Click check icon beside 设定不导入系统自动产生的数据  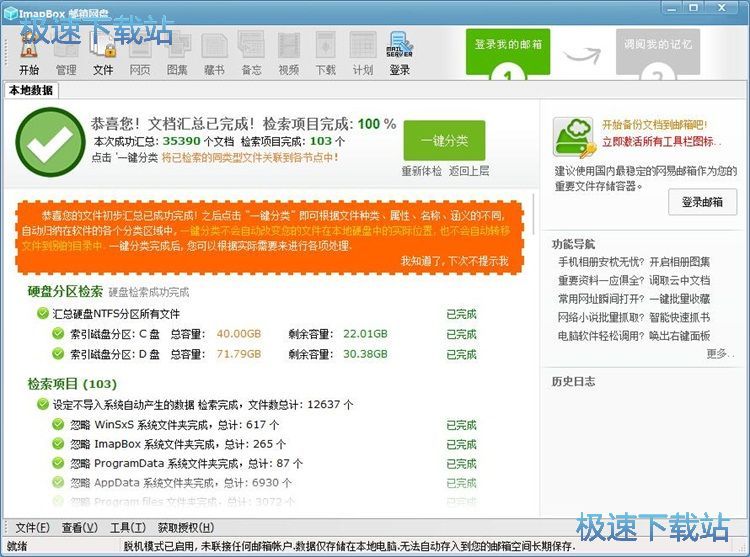pyautogui.click(x=43, y=404)
